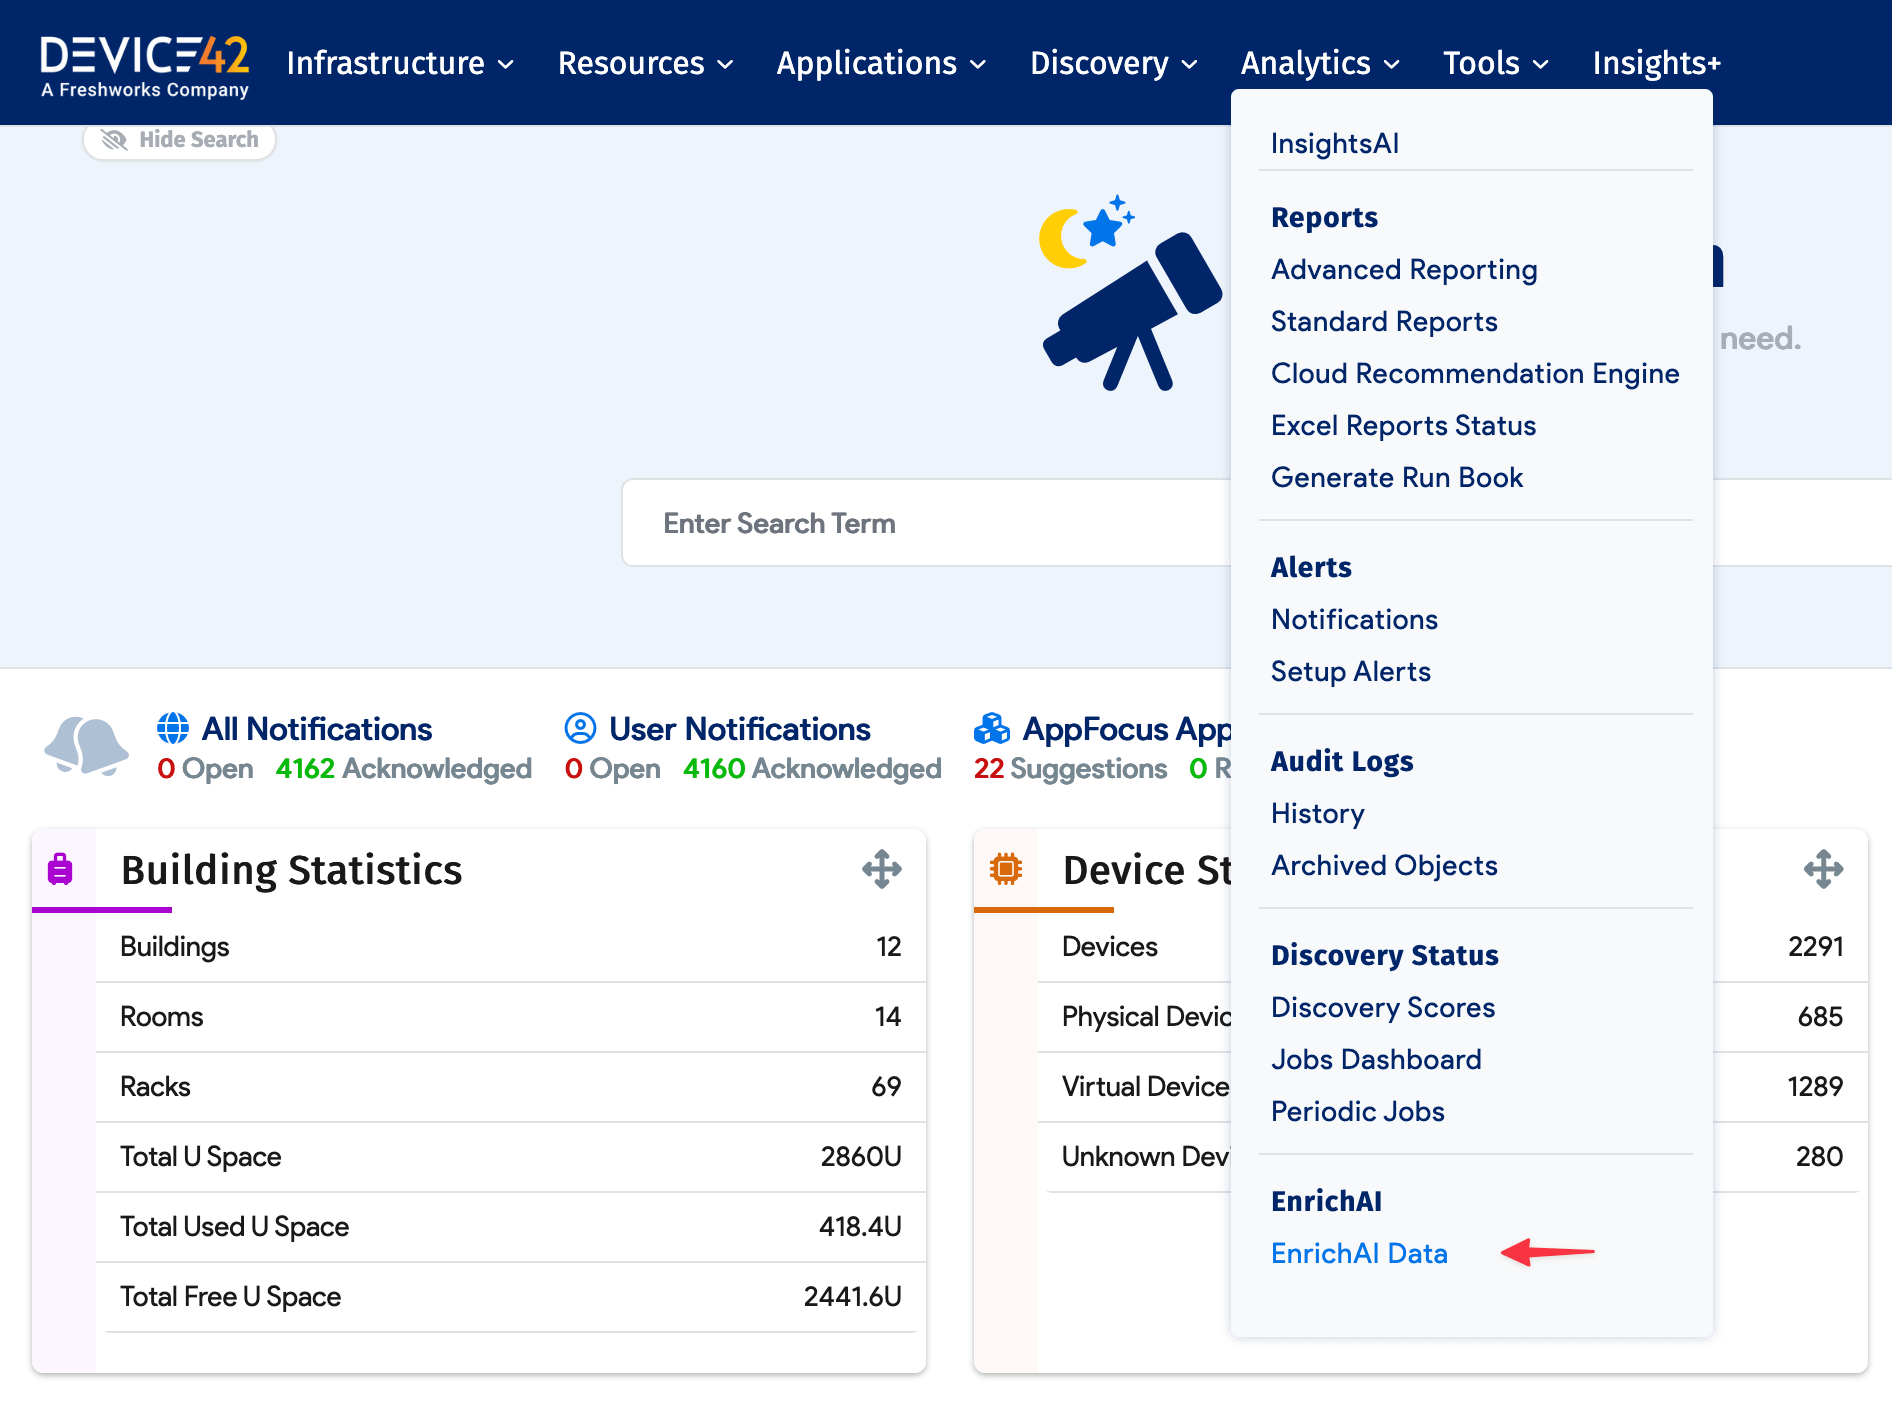This screenshot has width=1892, height=1402.
Task: Click the user icon beside User Notifications
Action: coord(580,728)
